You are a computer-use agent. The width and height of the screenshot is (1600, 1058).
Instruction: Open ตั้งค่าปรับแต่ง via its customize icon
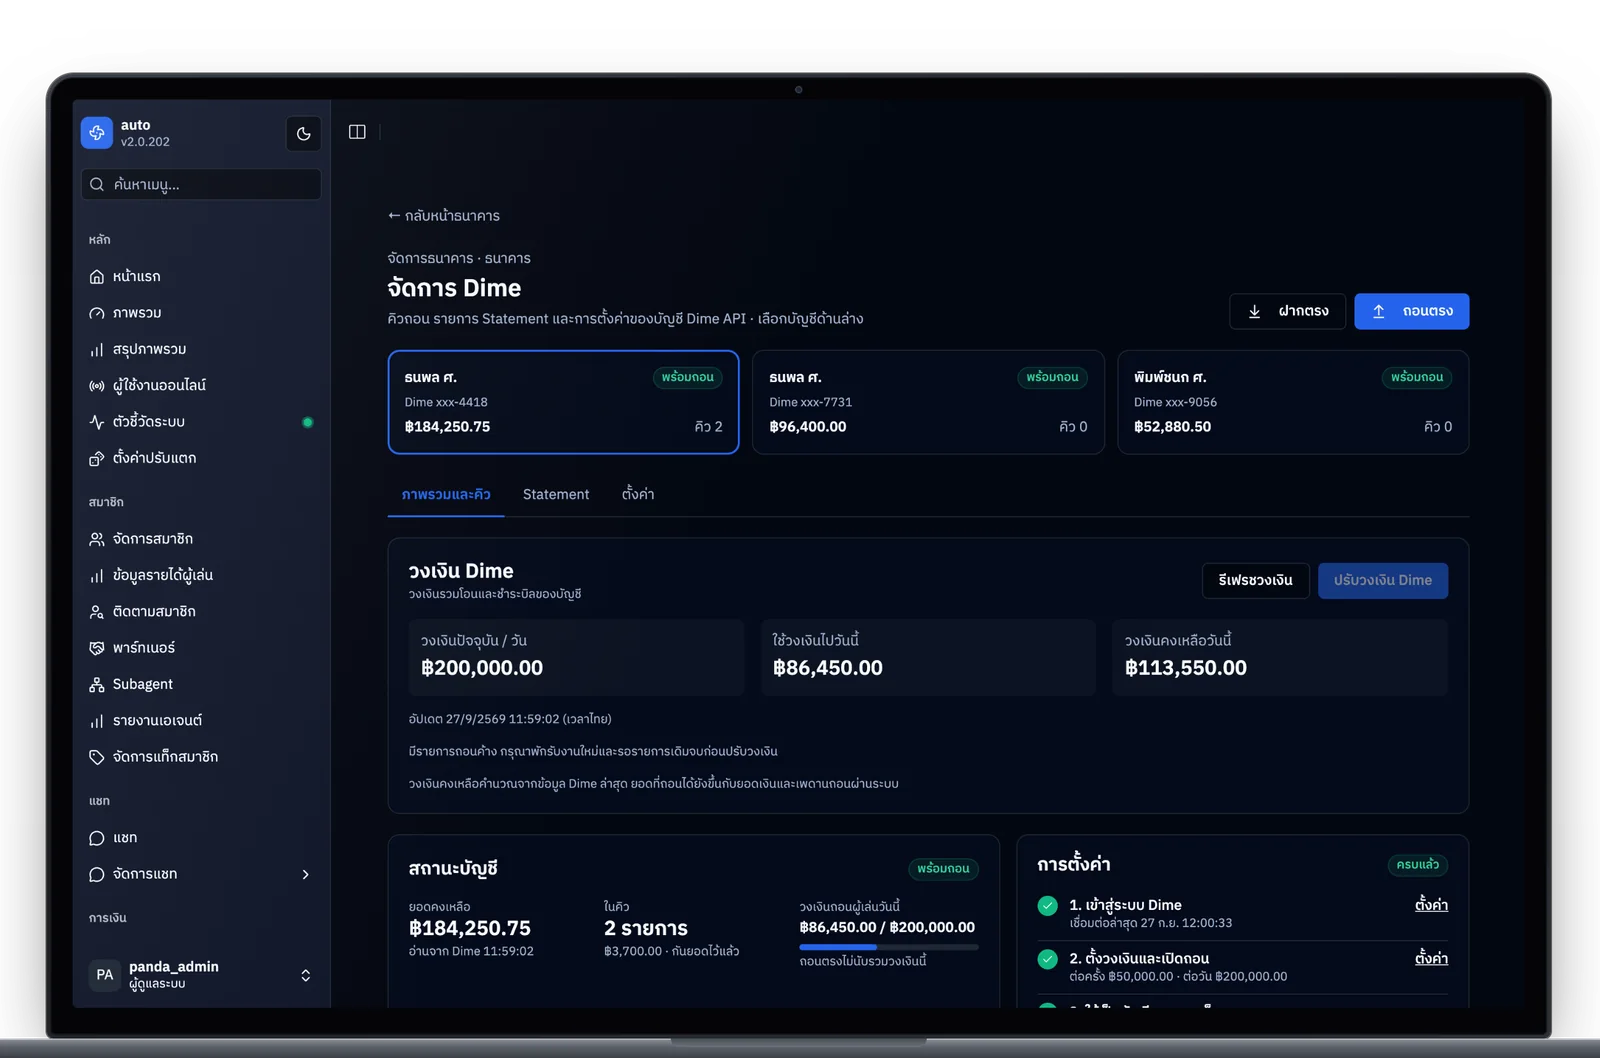(97, 458)
